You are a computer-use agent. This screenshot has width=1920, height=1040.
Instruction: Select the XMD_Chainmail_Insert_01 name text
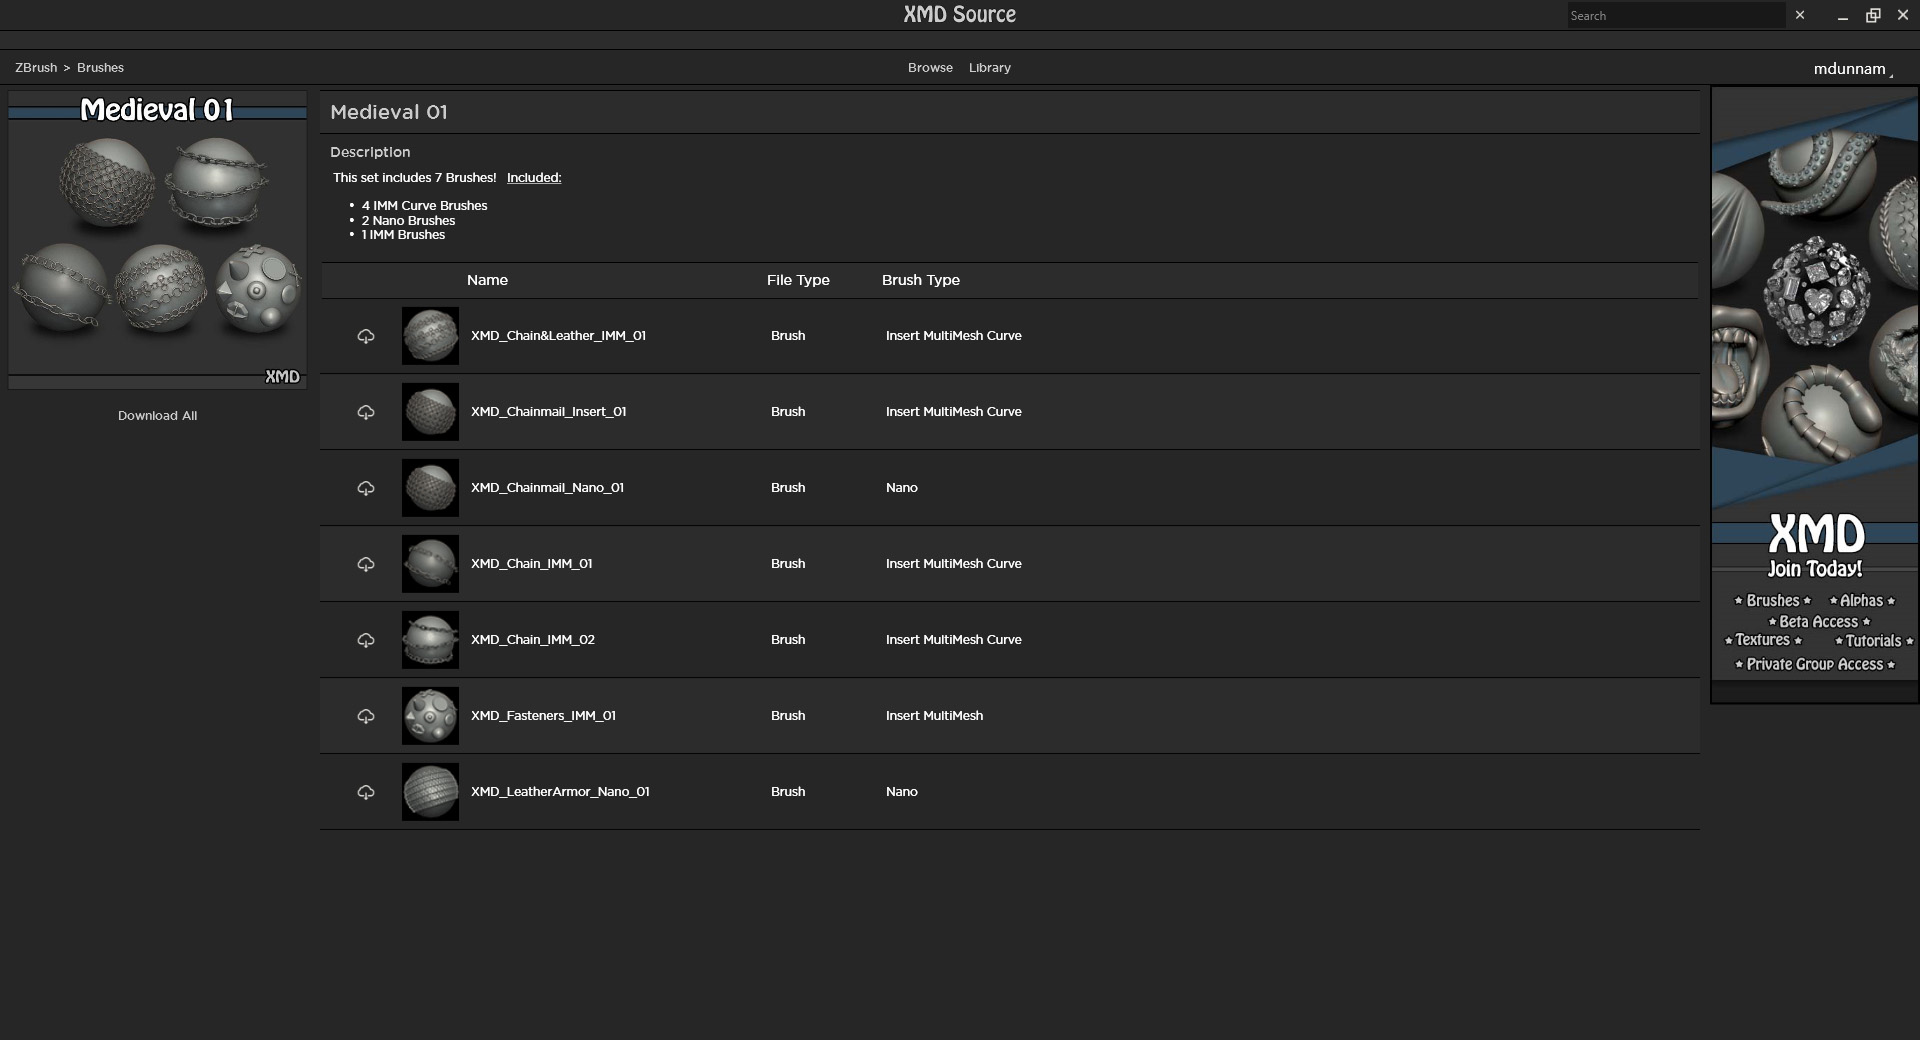(x=549, y=412)
